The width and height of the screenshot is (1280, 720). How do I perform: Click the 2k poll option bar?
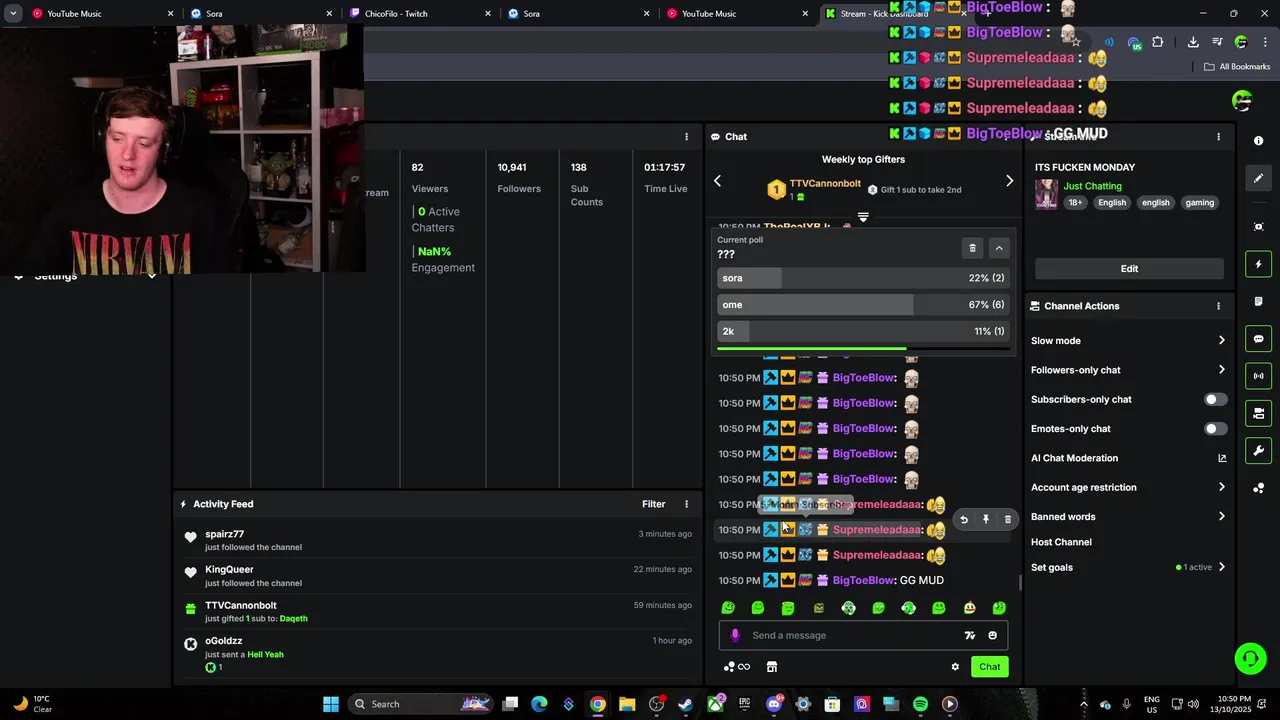click(x=862, y=331)
